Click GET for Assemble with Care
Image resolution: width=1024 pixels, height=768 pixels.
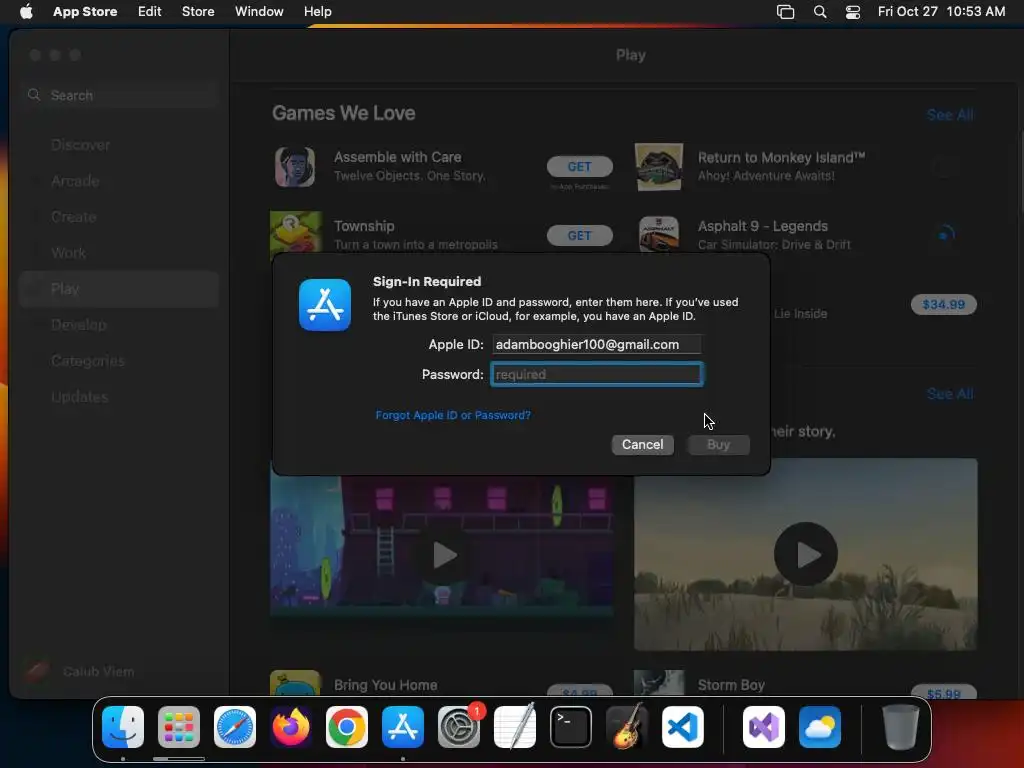[x=579, y=167]
